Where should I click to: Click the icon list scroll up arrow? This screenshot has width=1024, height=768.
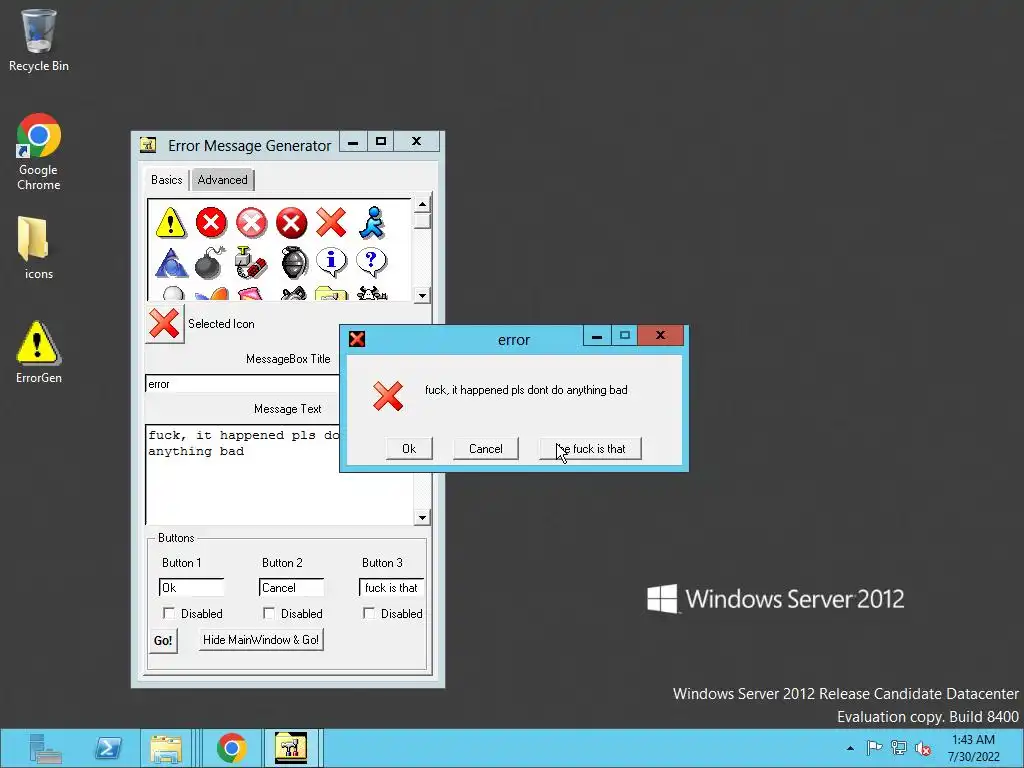click(422, 204)
